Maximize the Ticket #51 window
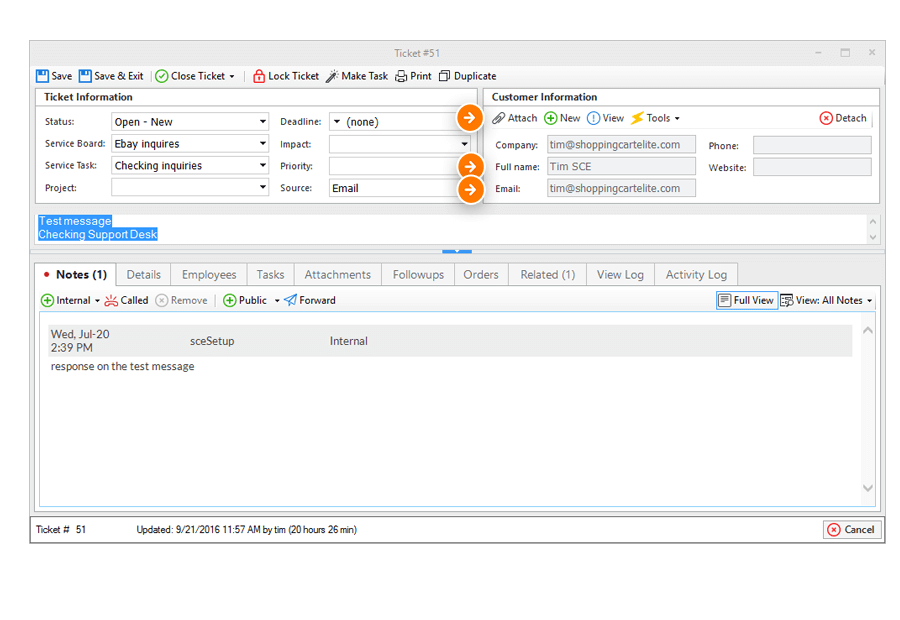The height and width of the screenshot is (620, 900). [845, 52]
